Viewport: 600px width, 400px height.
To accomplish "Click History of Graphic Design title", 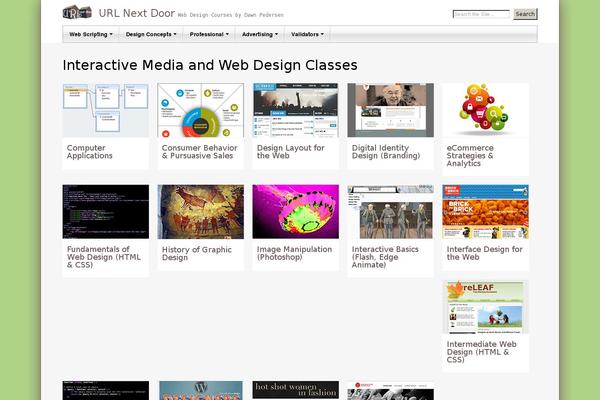I will [197, 253].
